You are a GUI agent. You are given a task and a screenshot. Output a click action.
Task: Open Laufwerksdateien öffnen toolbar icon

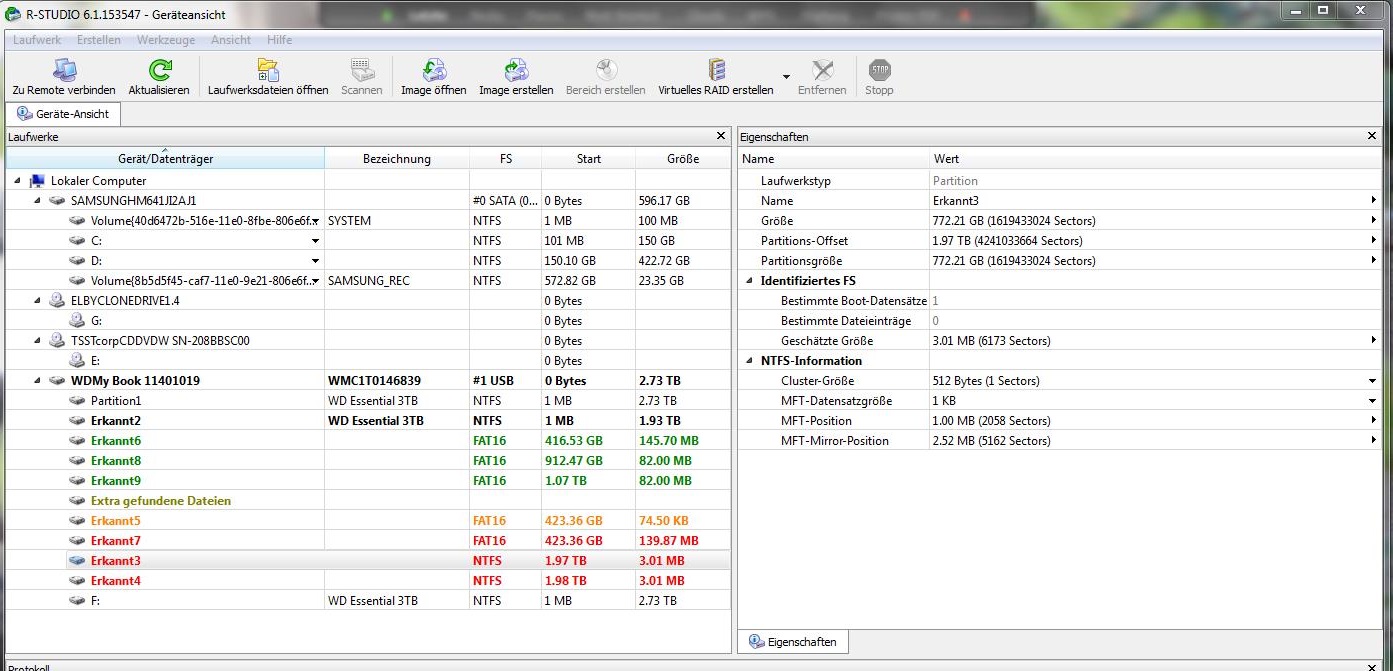coord(268,71)
